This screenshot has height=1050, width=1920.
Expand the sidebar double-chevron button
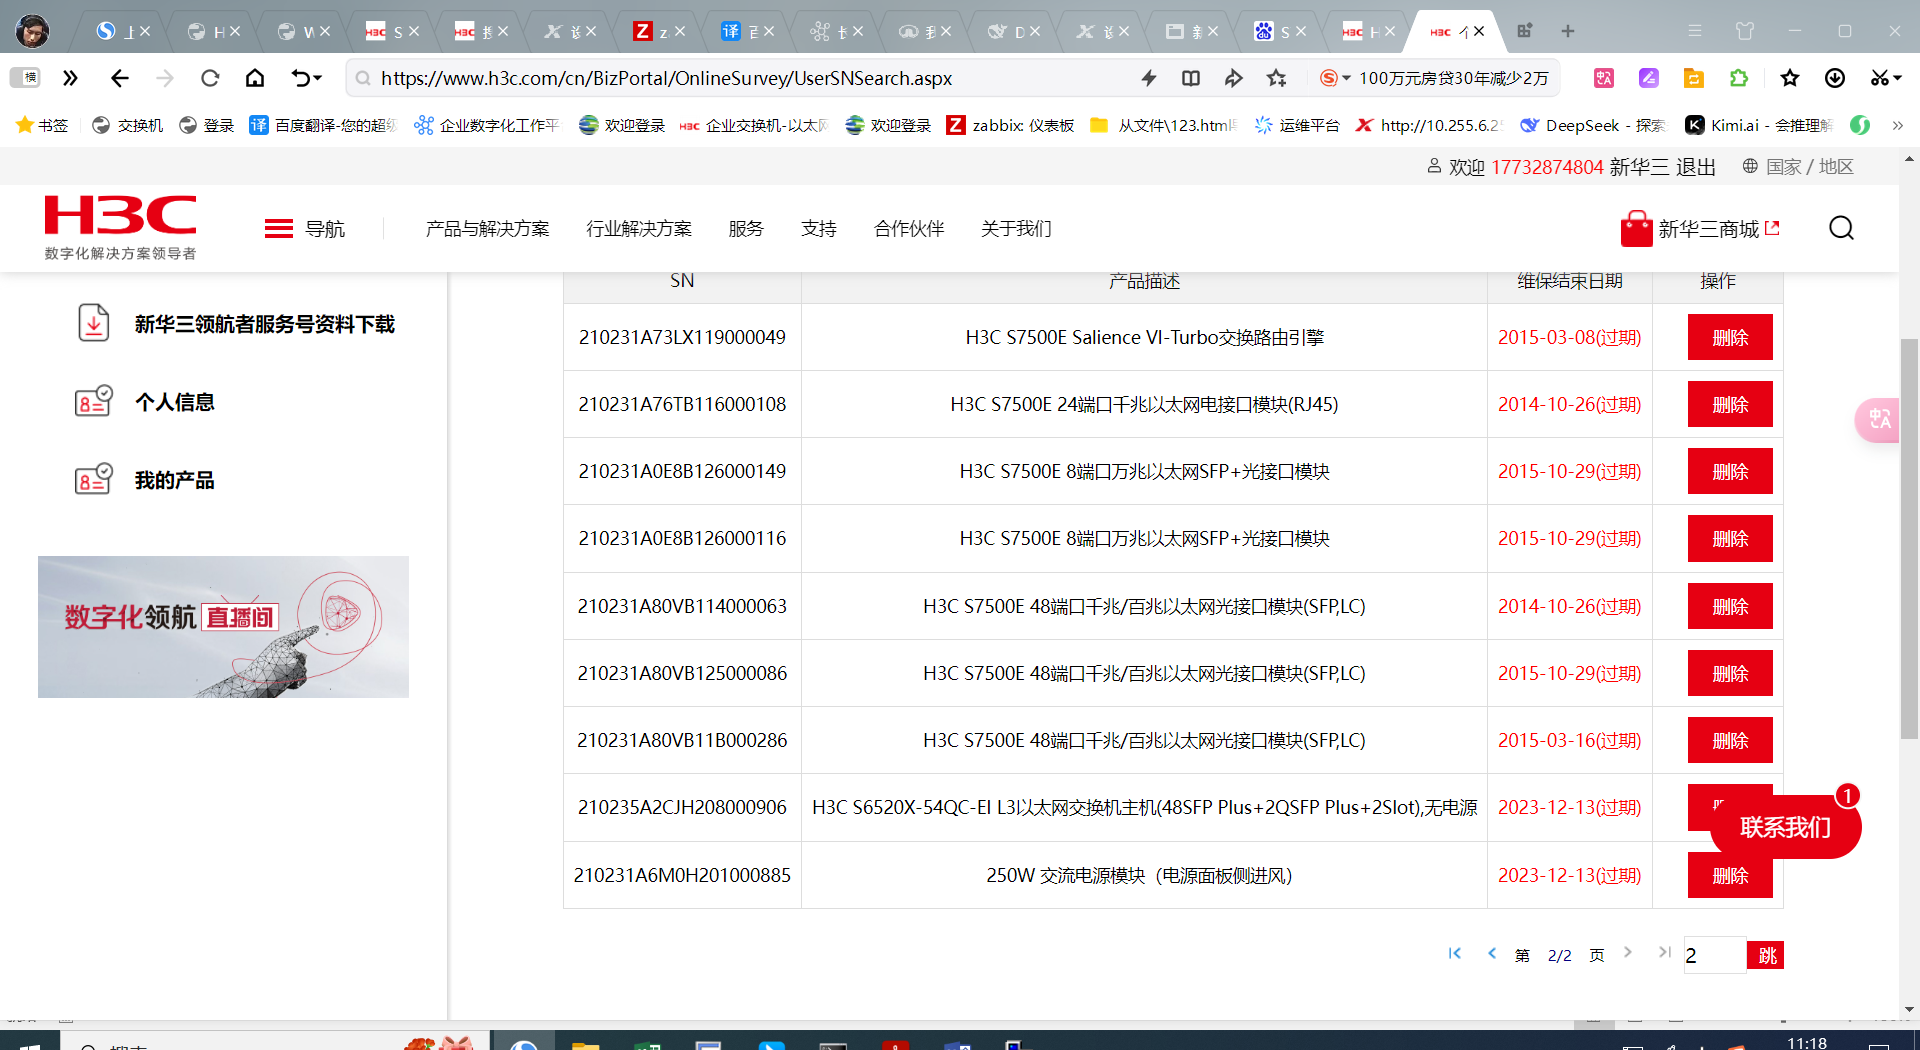coord(70,78)
